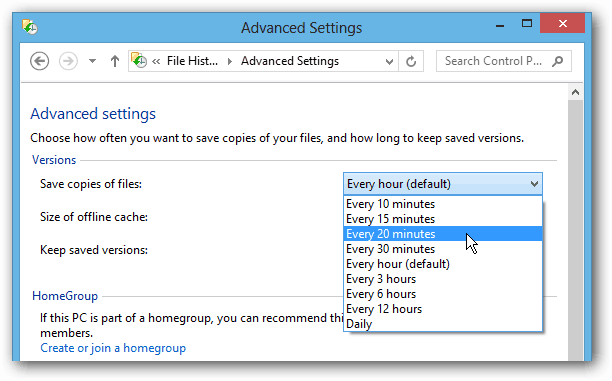Click the scrollbar up arrow
612x381 pixels.
[575, 93]
